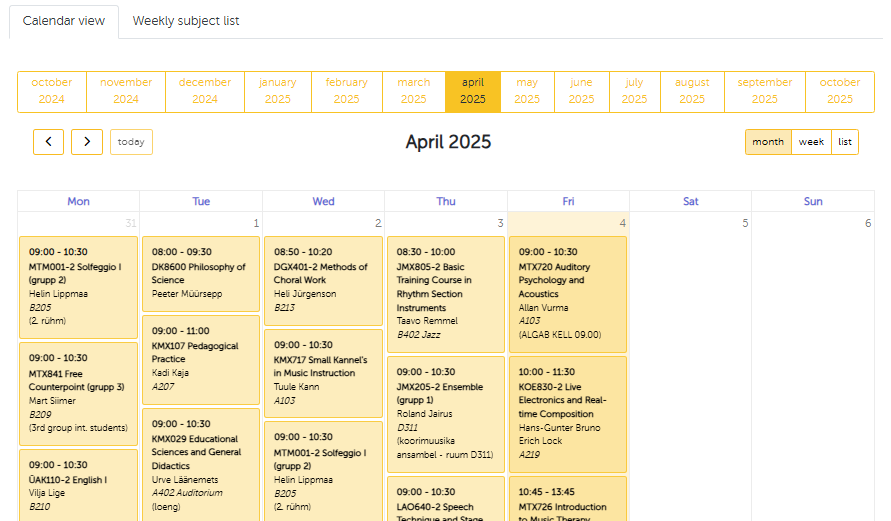Jump to March 2025

pyautogui.click(x=413, y=91)
